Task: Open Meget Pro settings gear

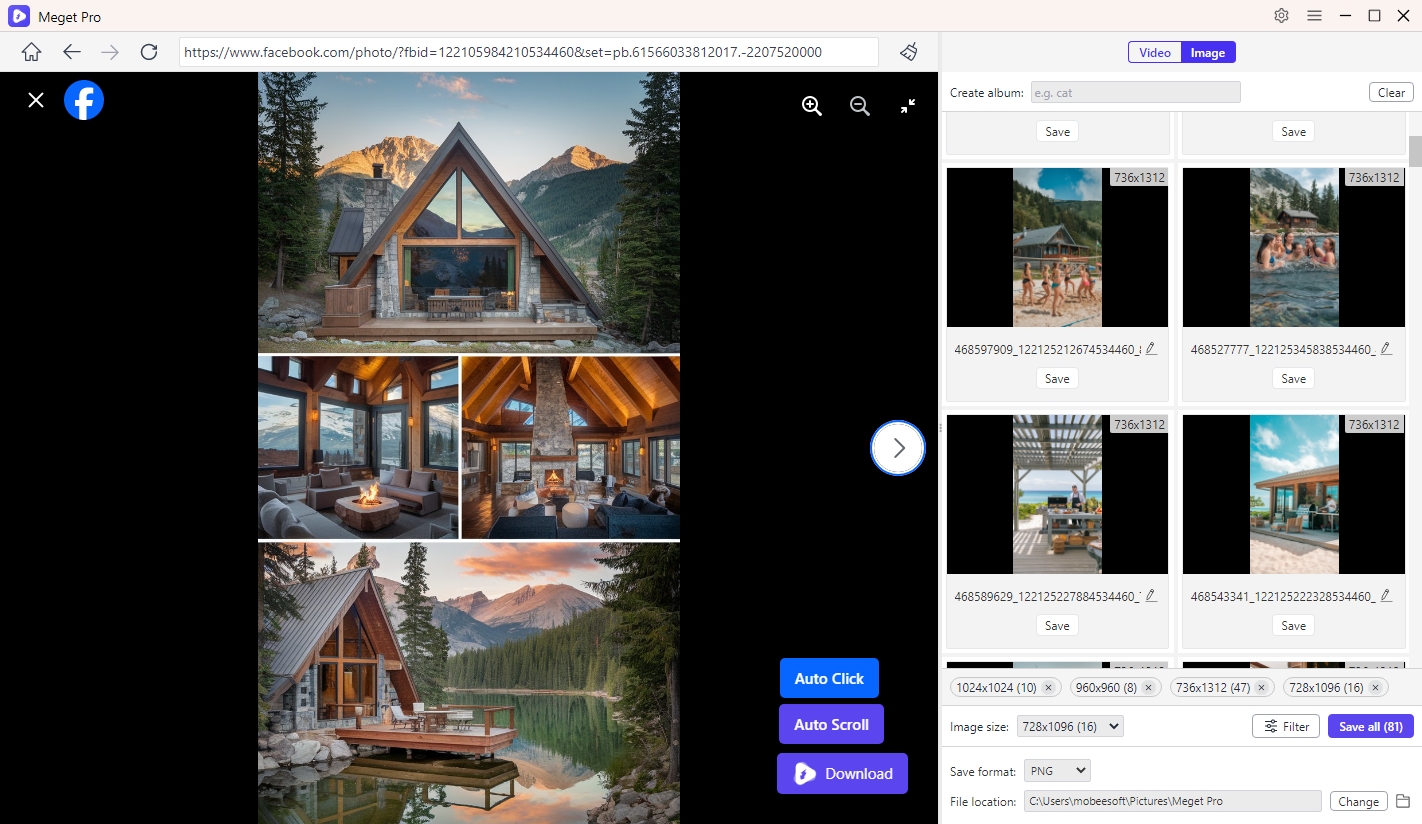Action: tap(1281, 16)
